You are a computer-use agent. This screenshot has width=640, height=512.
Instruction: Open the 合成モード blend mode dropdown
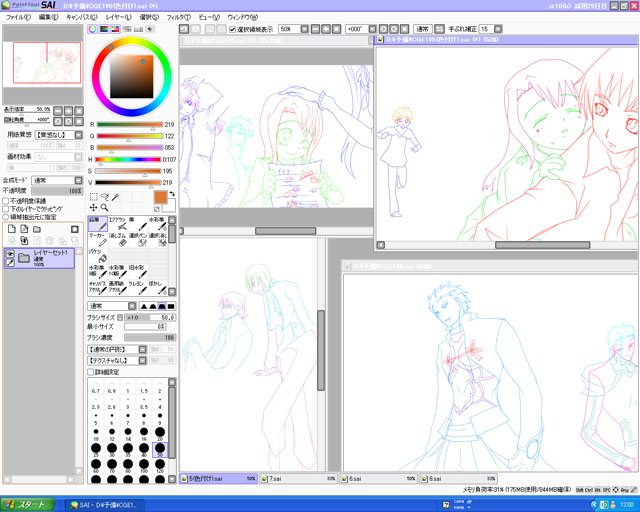[x=57, y=180]
